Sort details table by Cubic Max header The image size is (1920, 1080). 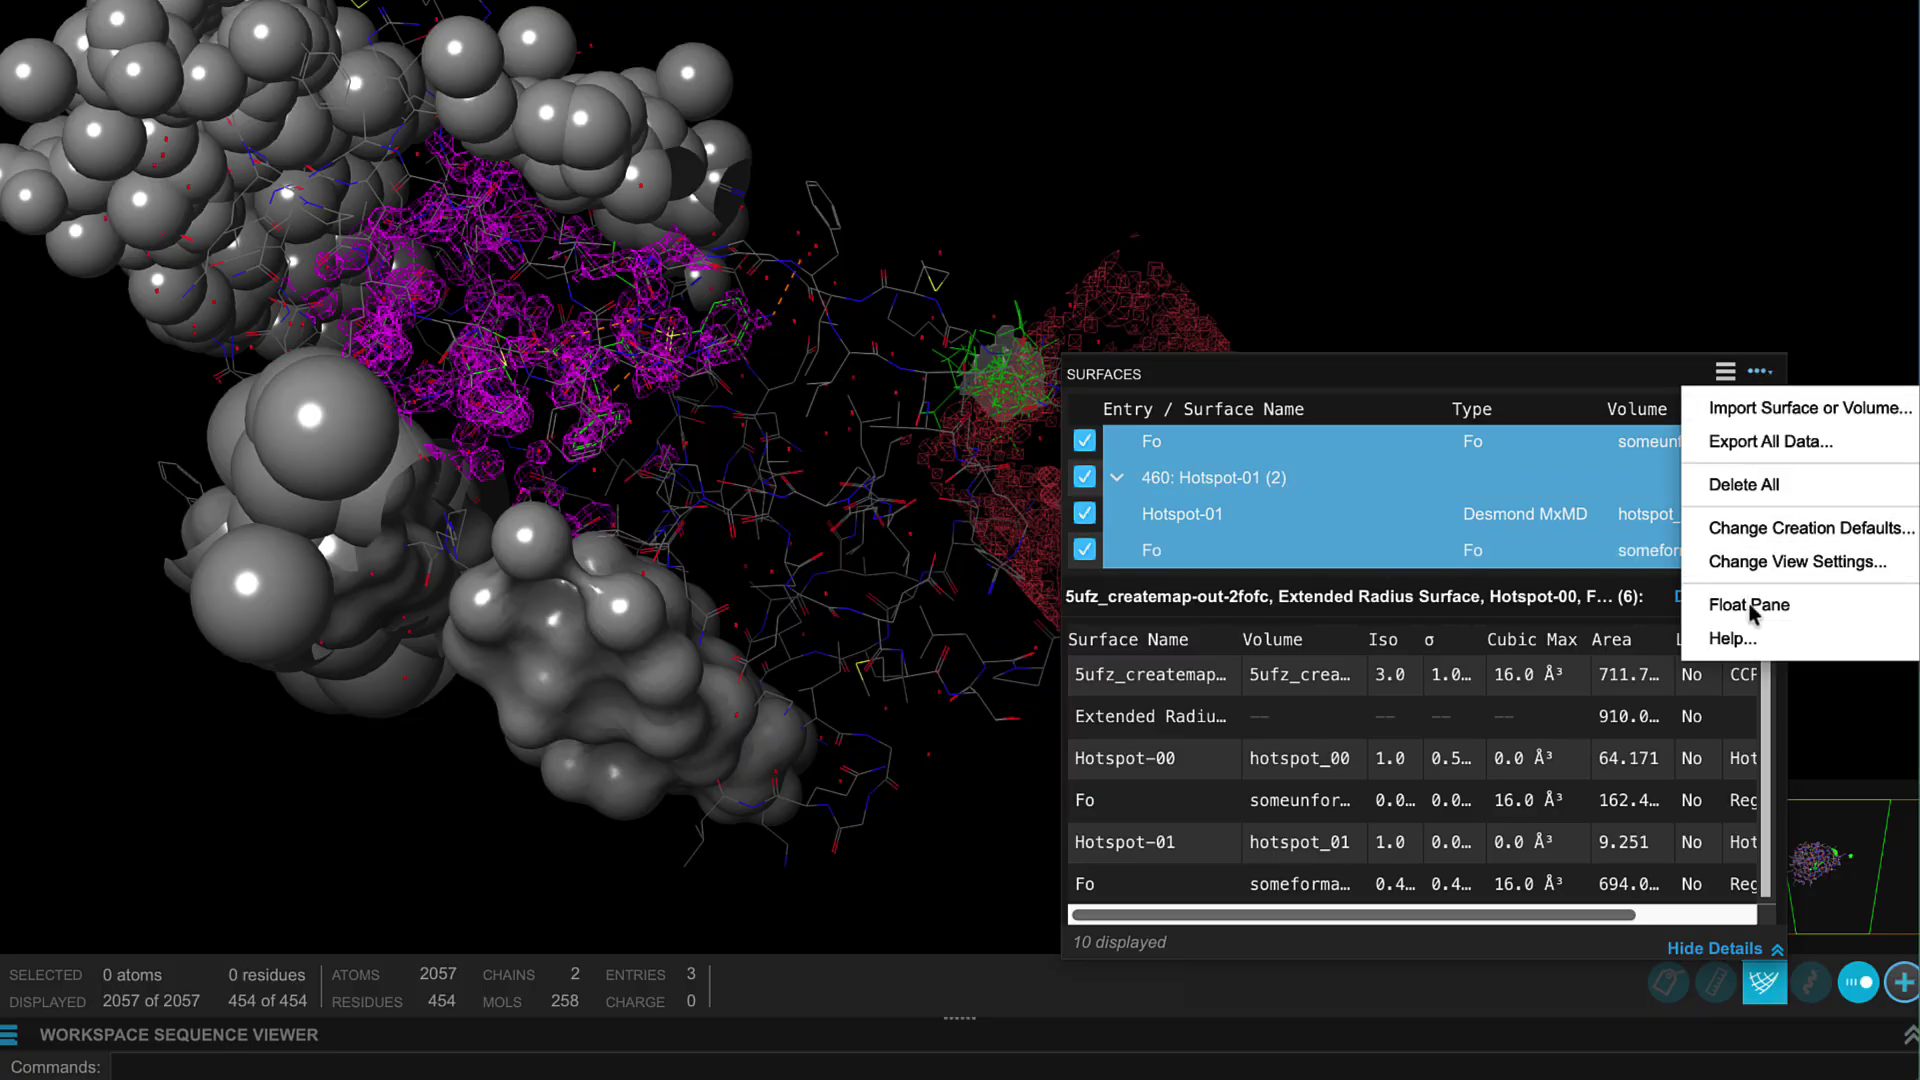pos(1531,639)
